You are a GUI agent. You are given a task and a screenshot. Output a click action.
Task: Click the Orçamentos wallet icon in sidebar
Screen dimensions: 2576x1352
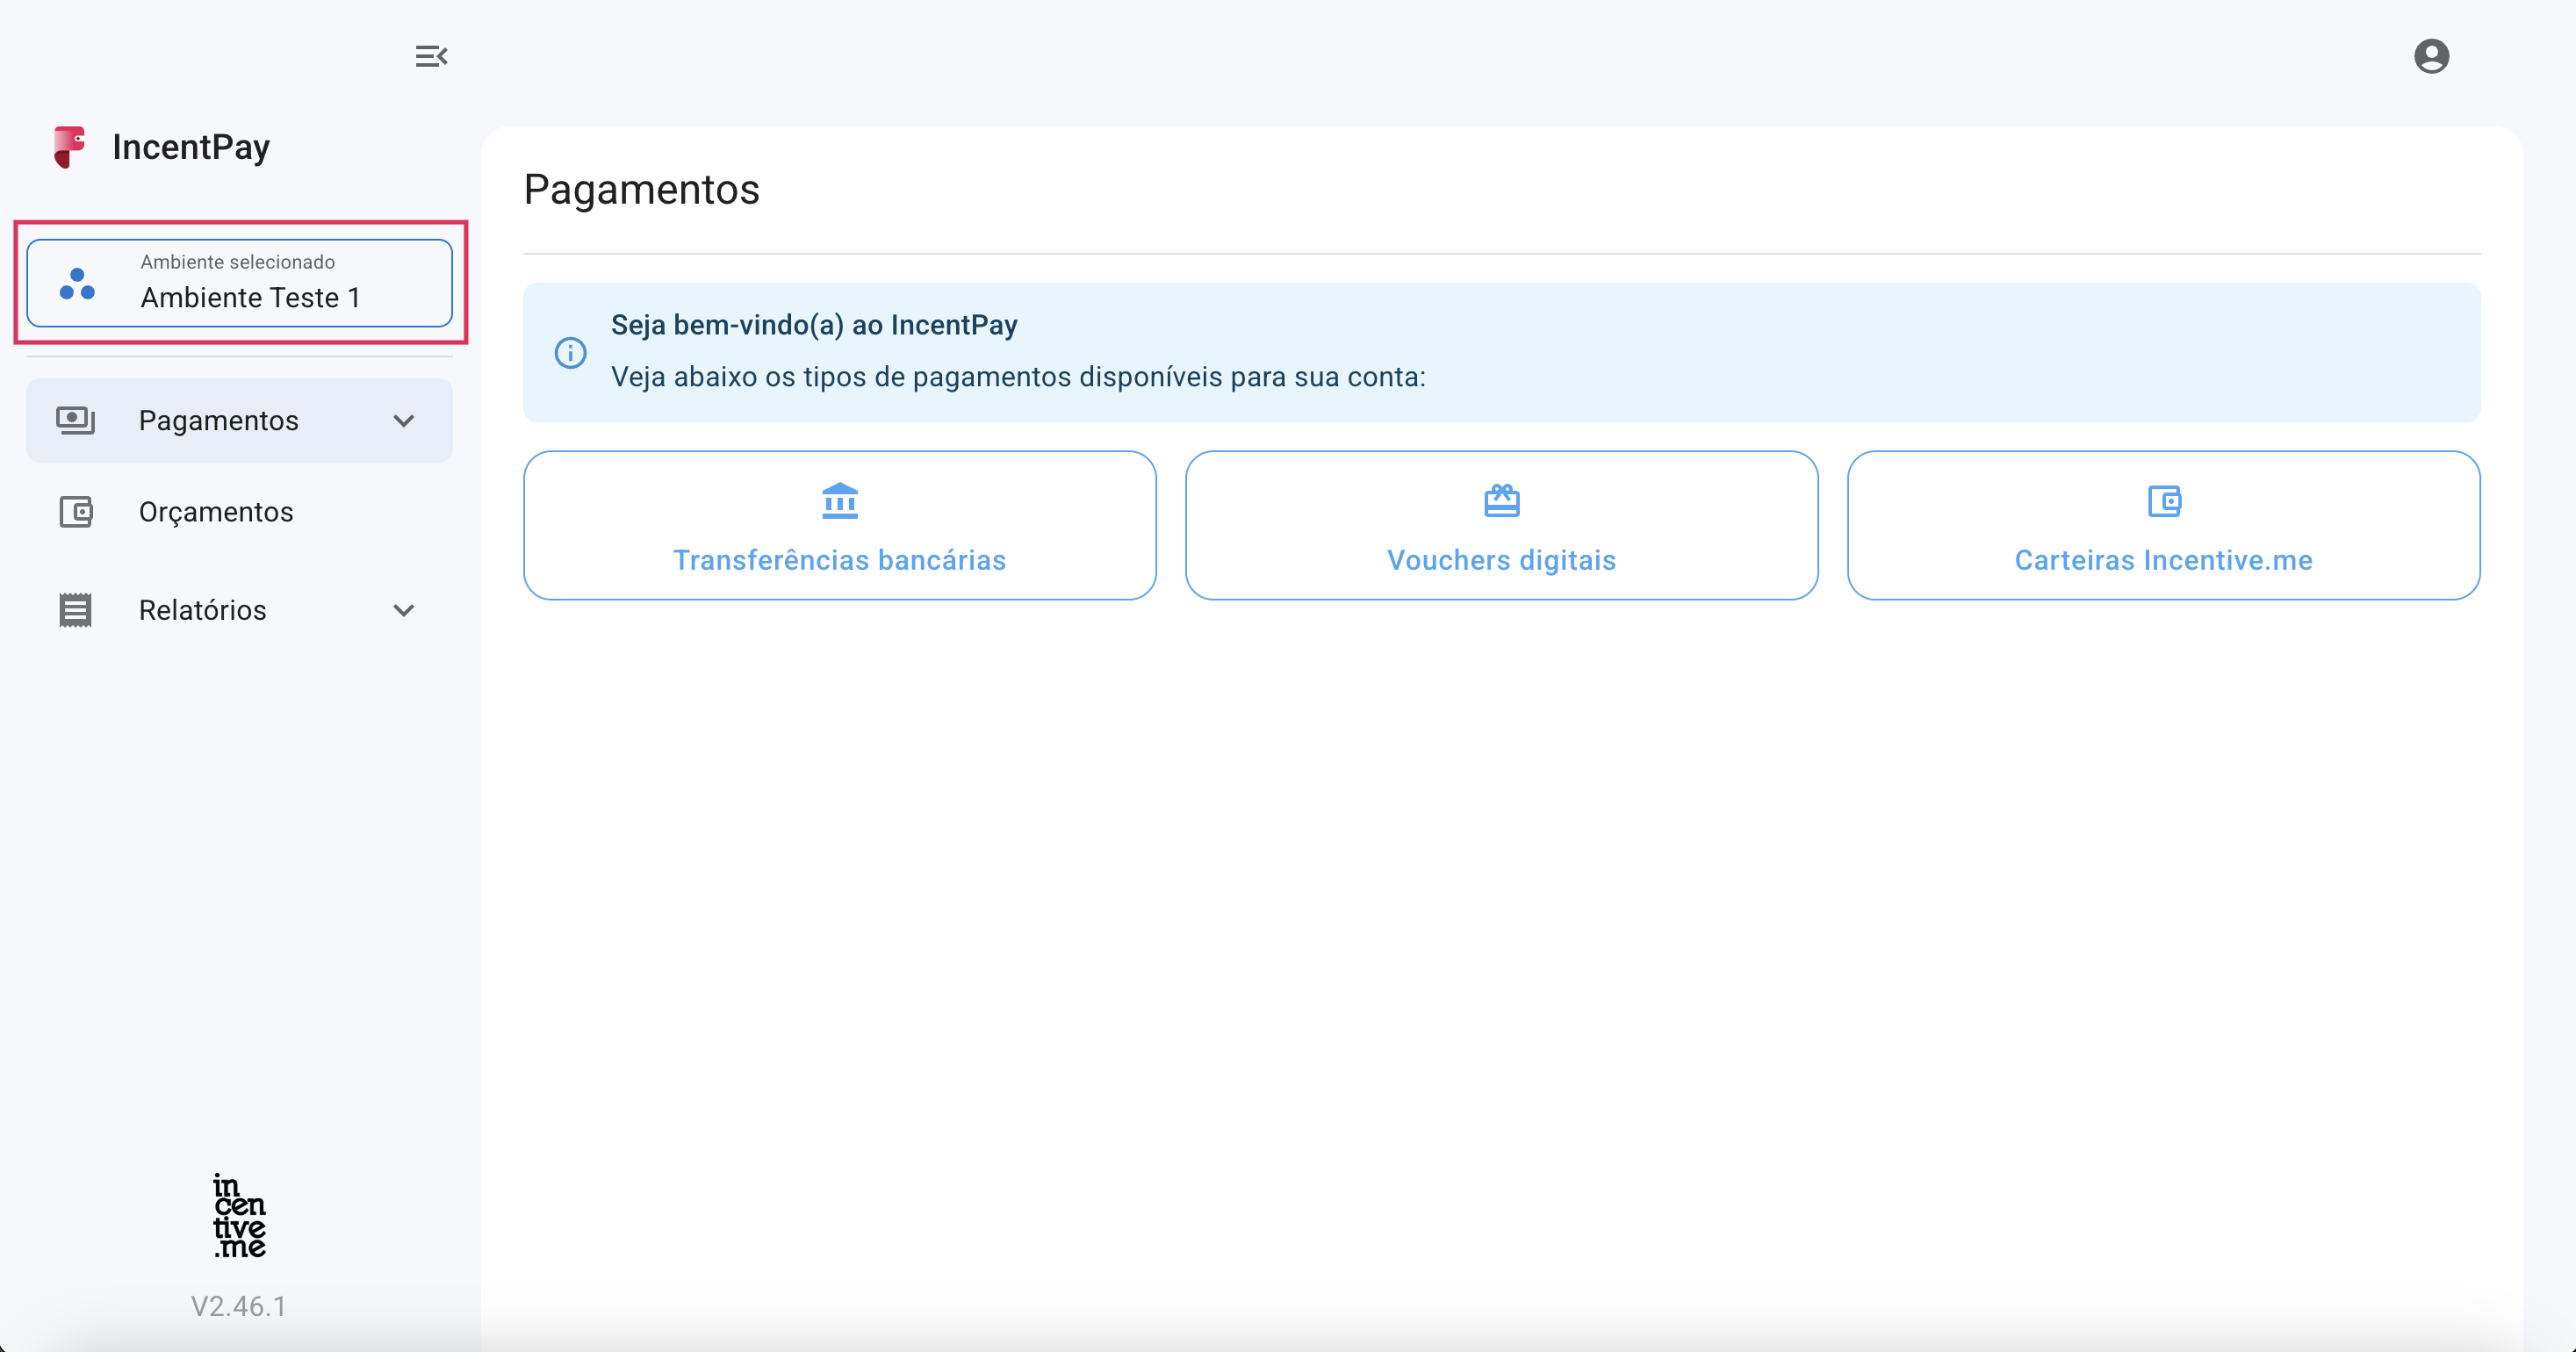coord(76,512)
